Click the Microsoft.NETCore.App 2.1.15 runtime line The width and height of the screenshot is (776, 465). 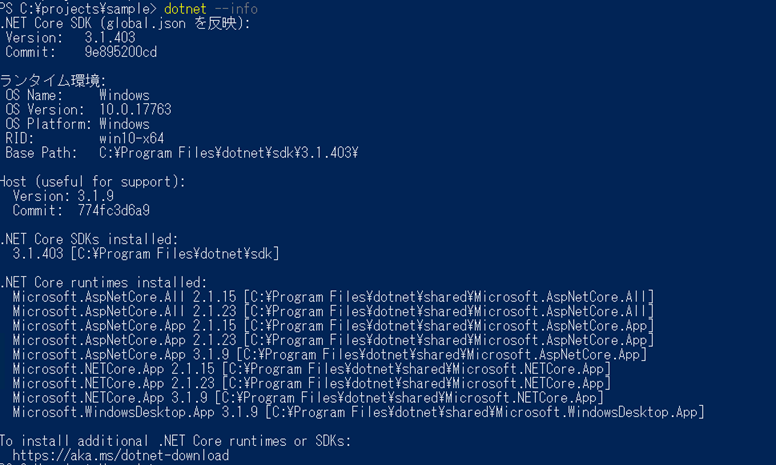(312, 369)
